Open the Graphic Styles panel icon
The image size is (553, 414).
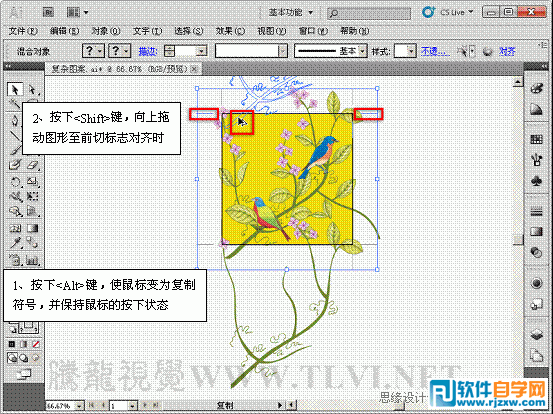click(x=536, y=304)
